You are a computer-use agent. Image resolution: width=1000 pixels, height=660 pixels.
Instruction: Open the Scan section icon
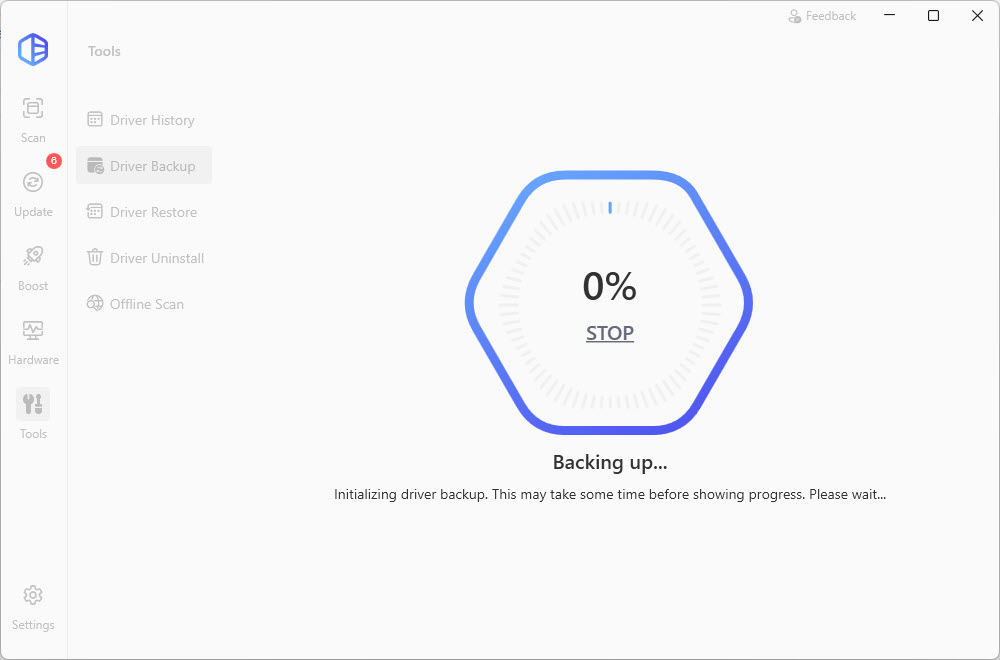click(33, 108)
